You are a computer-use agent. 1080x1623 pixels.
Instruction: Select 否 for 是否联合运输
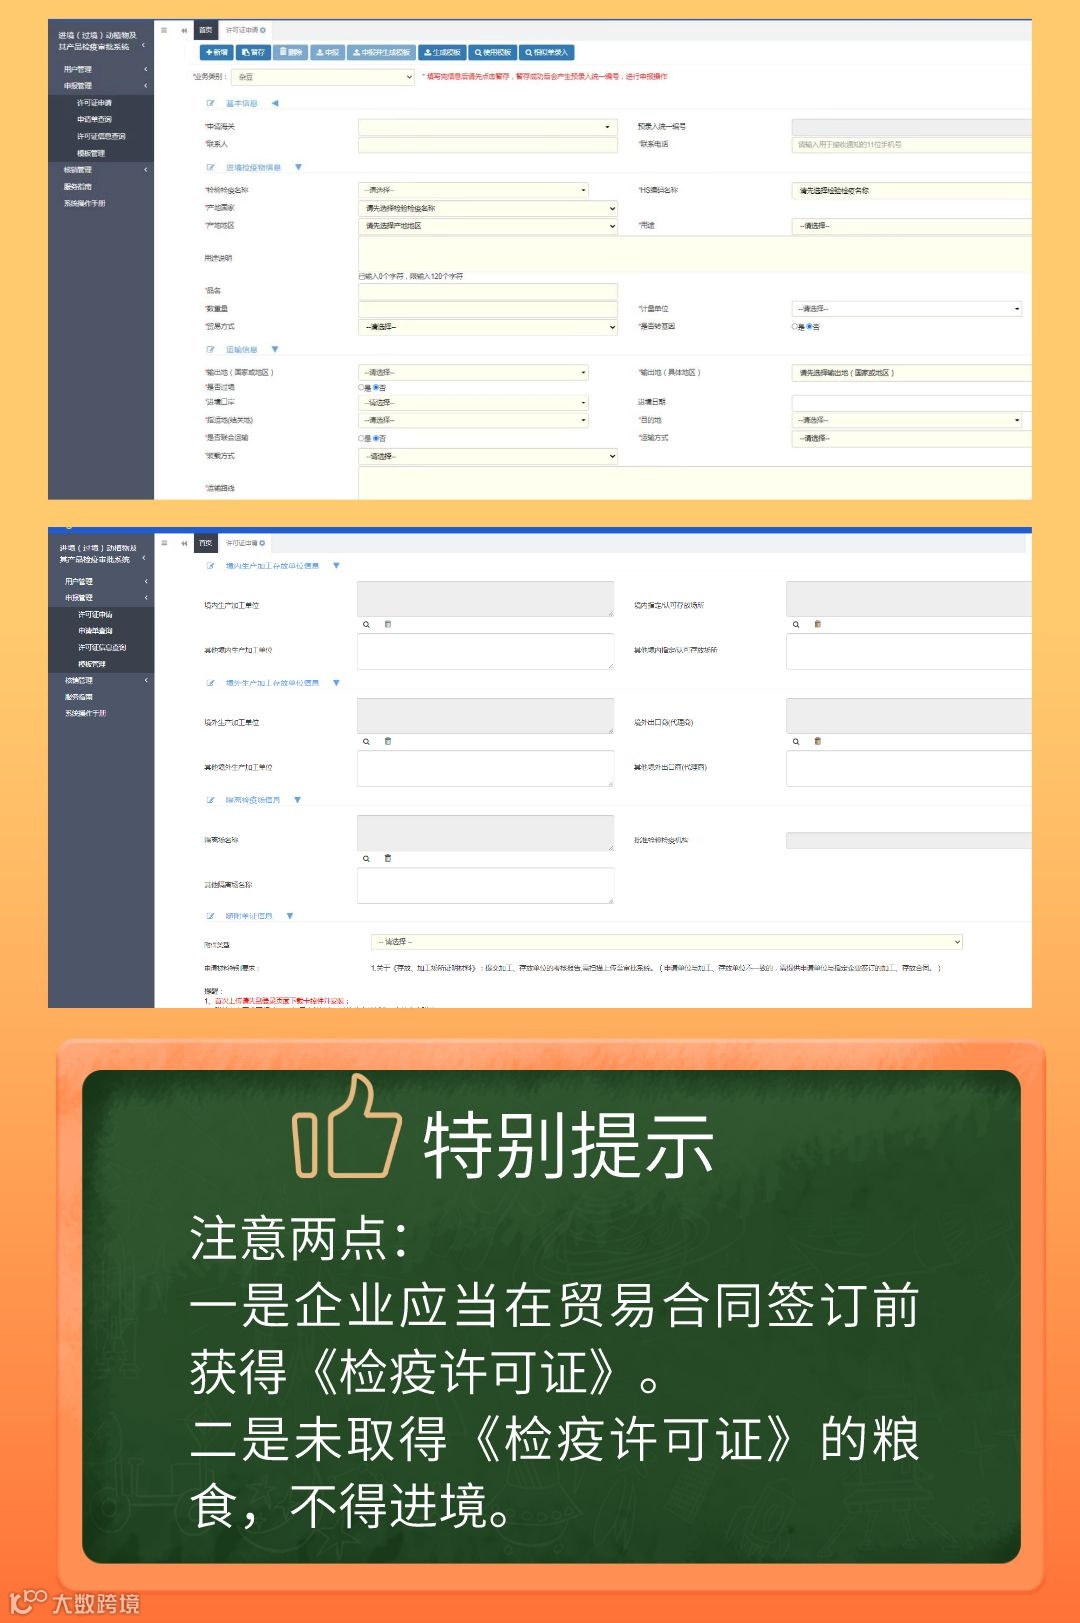point(376,438)
